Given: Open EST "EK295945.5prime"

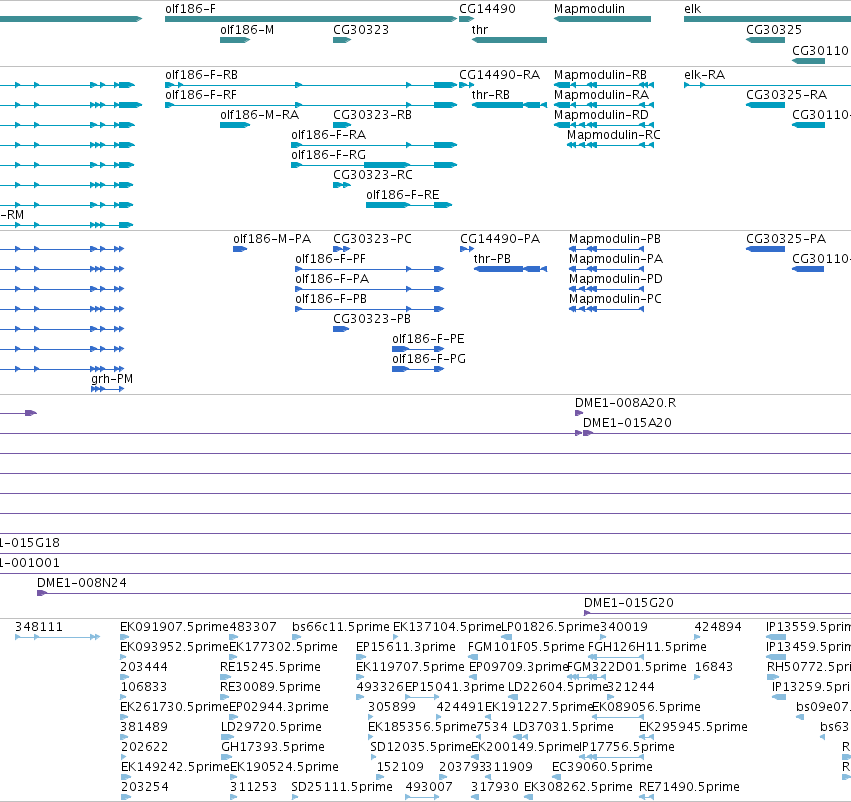Looking at the screenshot, I should click(x=693, y=727).
